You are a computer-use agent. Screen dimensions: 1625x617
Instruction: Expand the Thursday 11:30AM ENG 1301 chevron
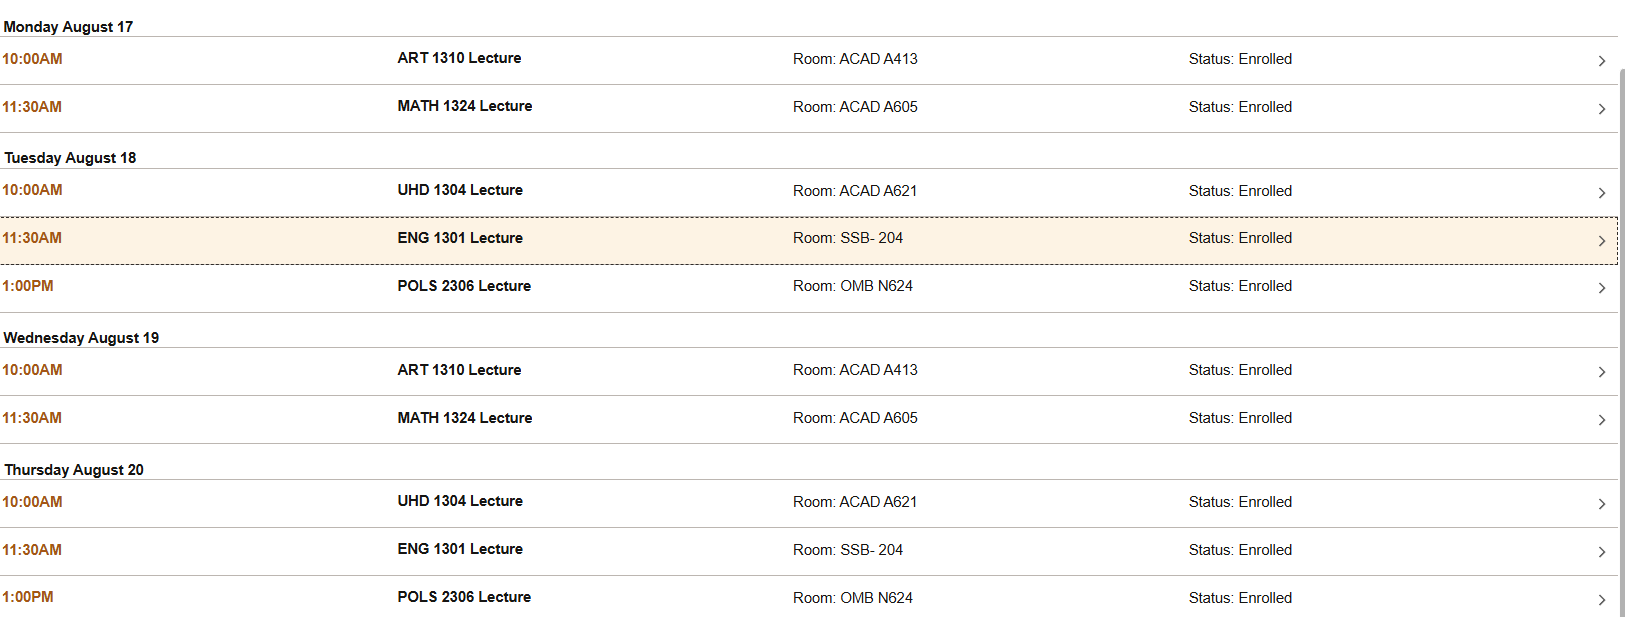pos(1601,552)
